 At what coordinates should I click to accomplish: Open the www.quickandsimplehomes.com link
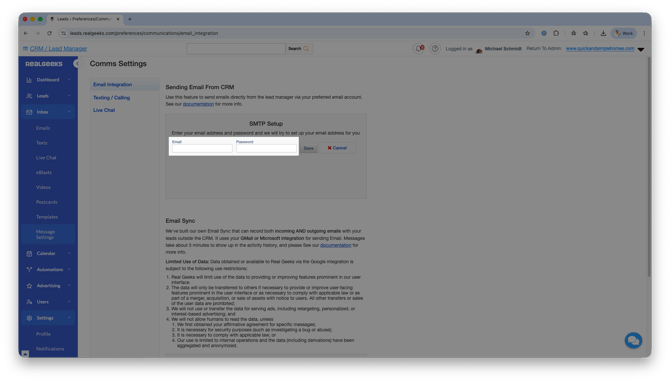point(600,49)
